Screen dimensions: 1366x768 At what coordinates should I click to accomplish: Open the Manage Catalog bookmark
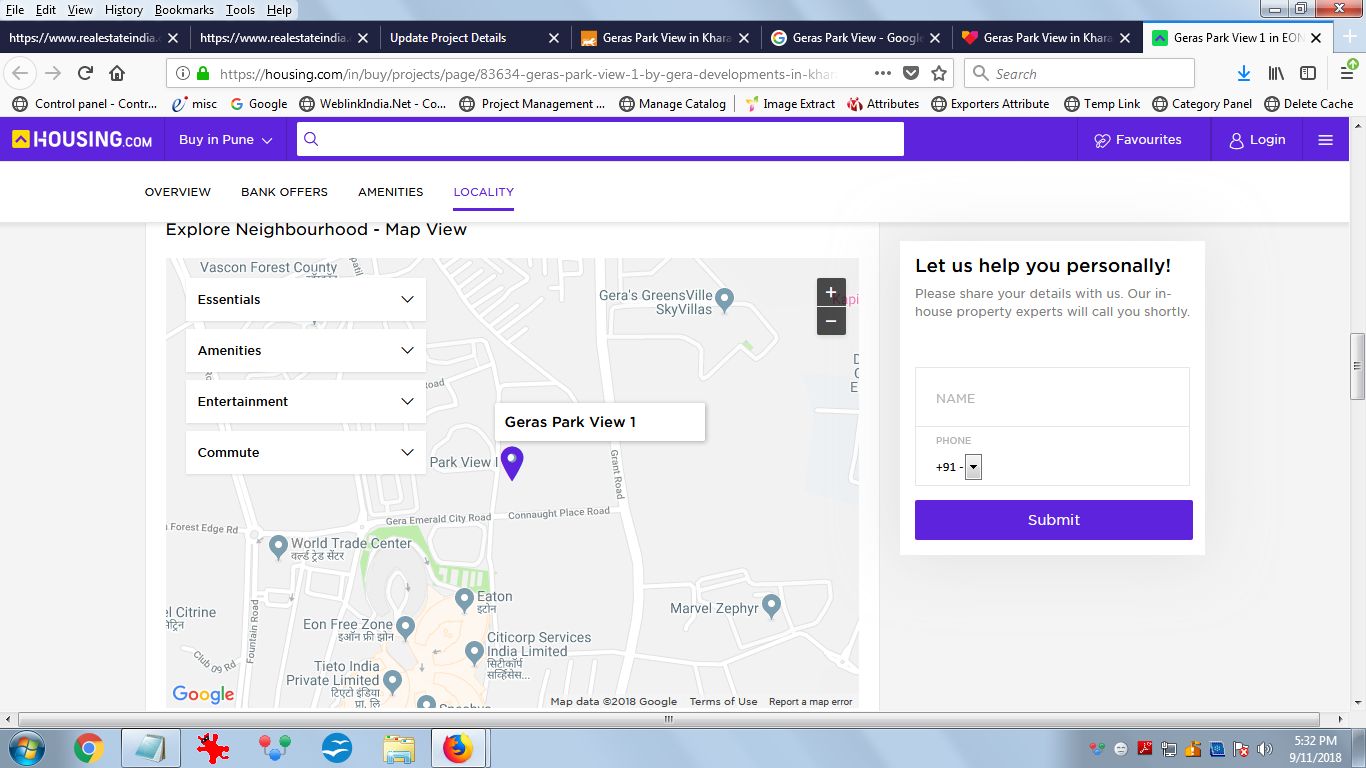click(x=673, y=103)
